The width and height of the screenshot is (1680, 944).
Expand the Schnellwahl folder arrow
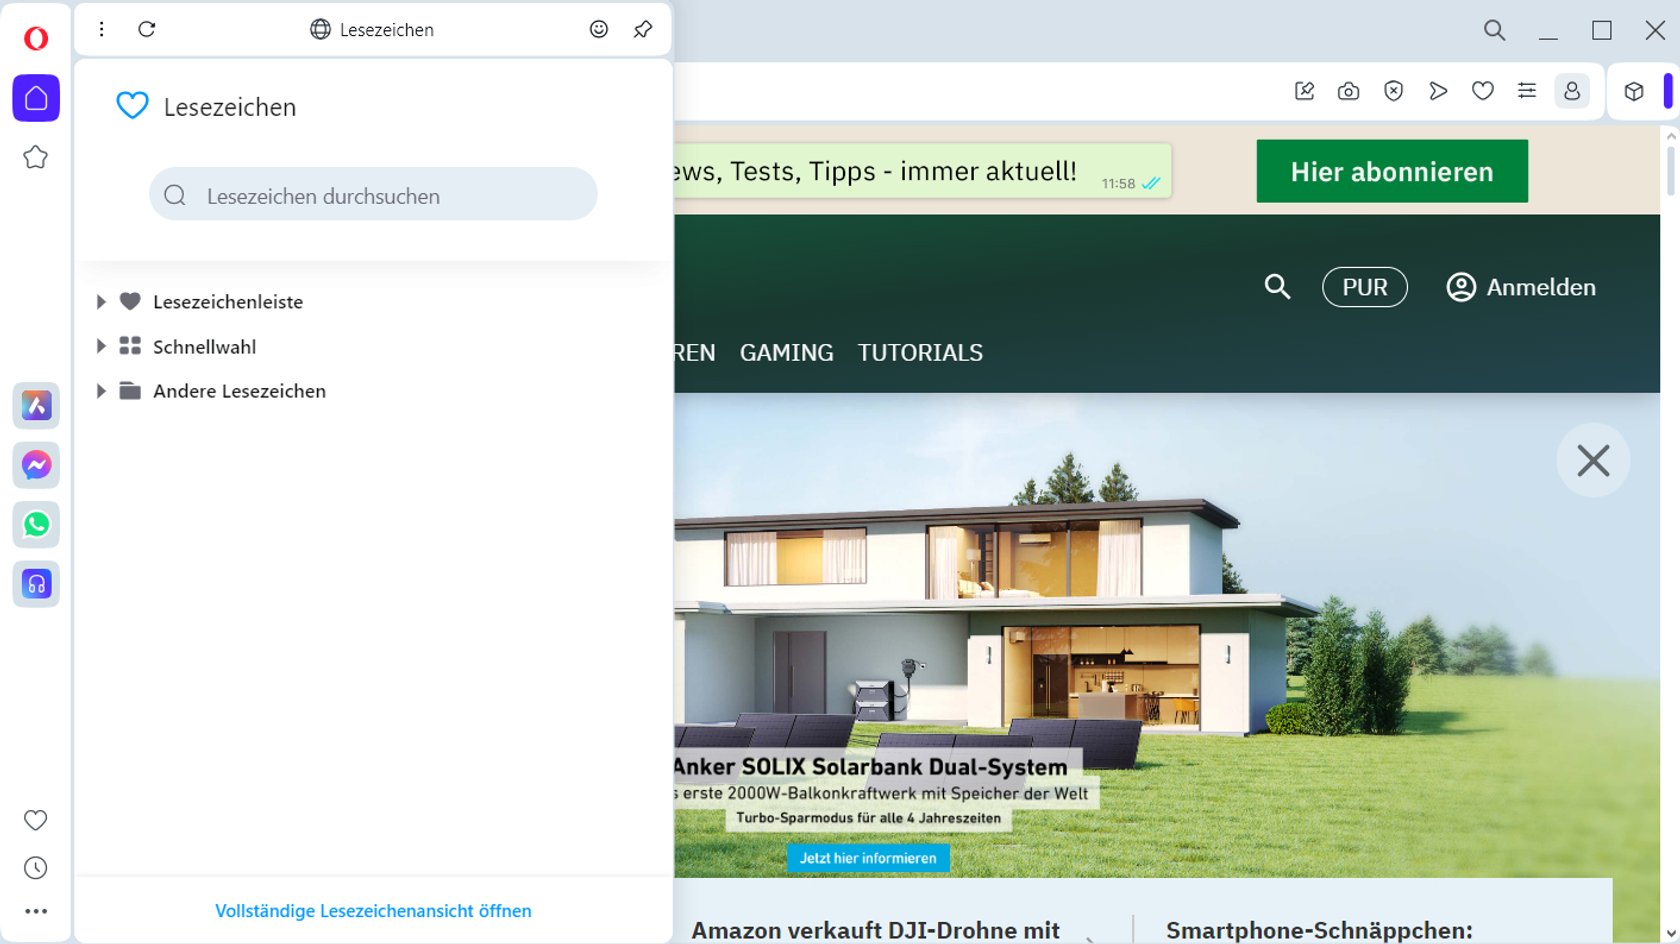pyautogui.click(x=100, y=346)
